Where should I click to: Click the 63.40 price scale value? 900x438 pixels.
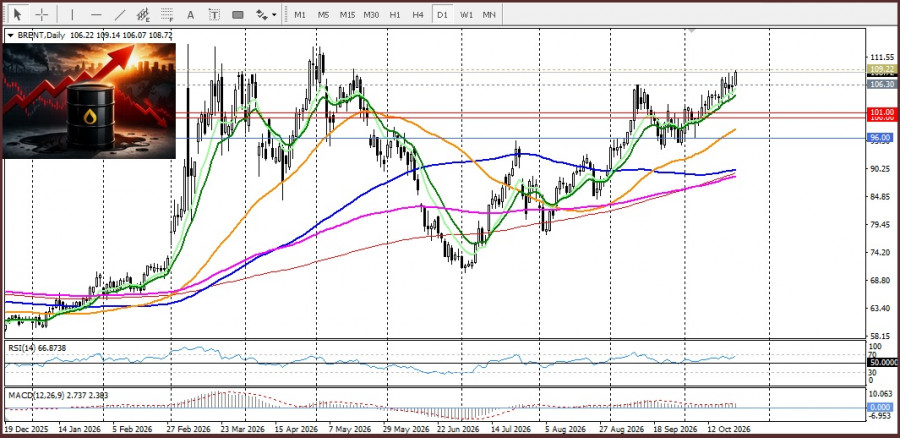click(x=881, y=308)
